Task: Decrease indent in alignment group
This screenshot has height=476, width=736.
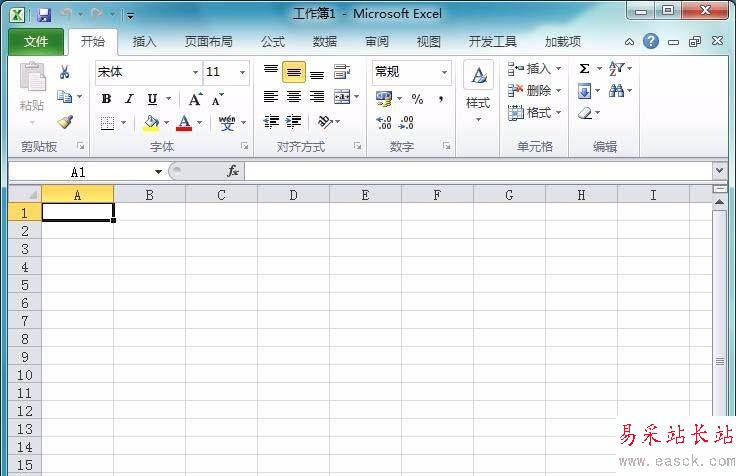Action: pyautogui.click(x=271, y=122)
